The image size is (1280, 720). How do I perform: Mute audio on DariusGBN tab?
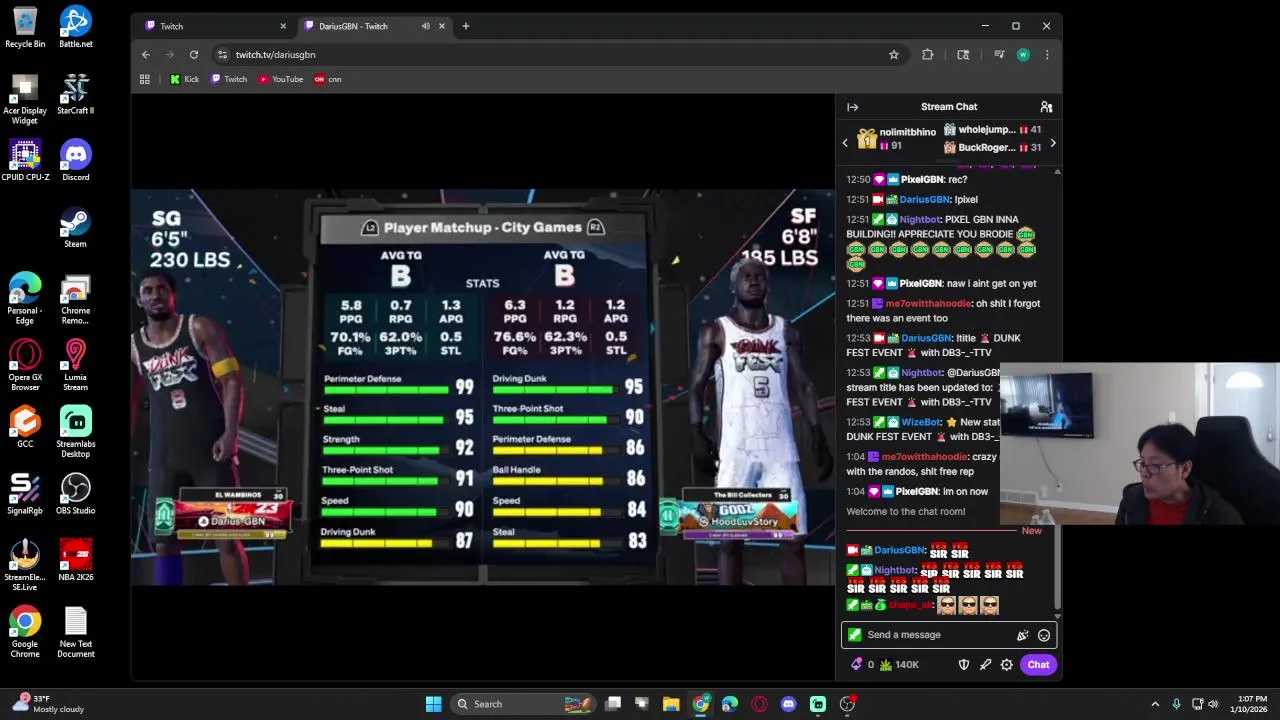[426, 26]
